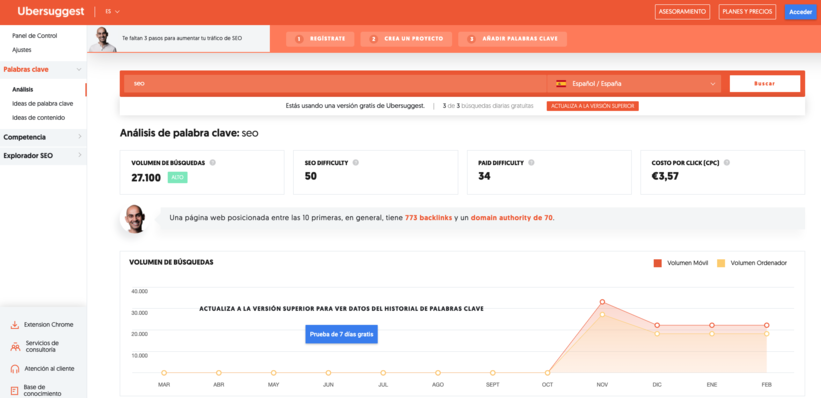Screen dimensions: 821x398
Task: Open Servicios de consultoría link
Action: click(x=42, y=346)
